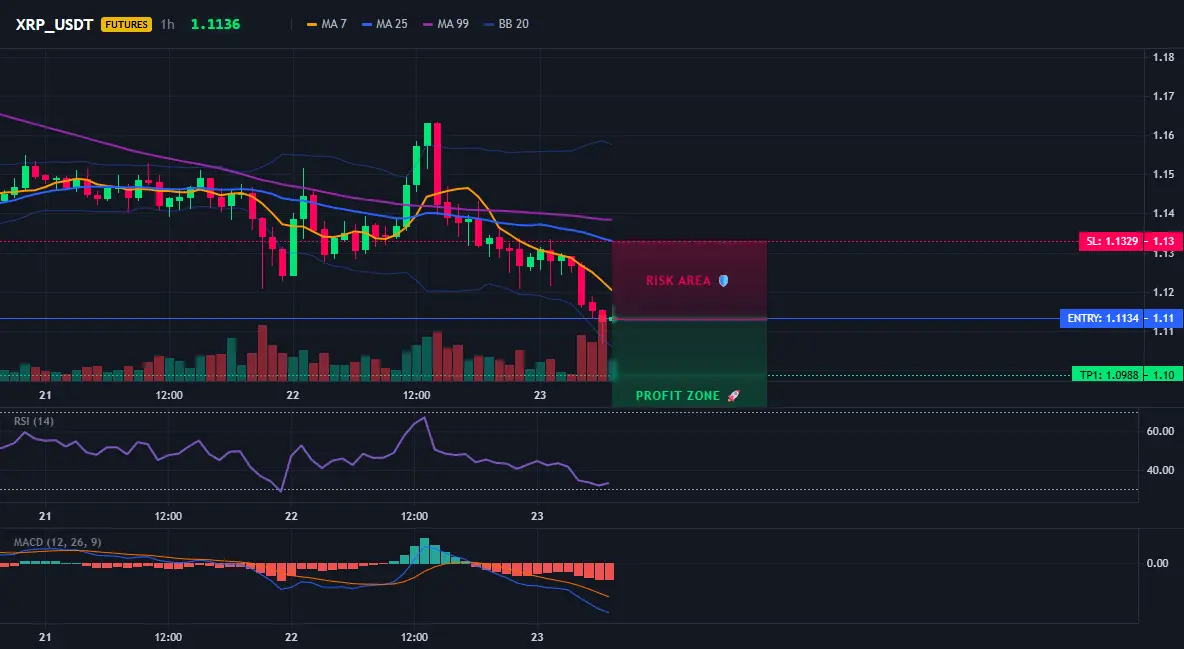
Task: Click the 1.14 price axis label
Action: [x=1164, y=213]
